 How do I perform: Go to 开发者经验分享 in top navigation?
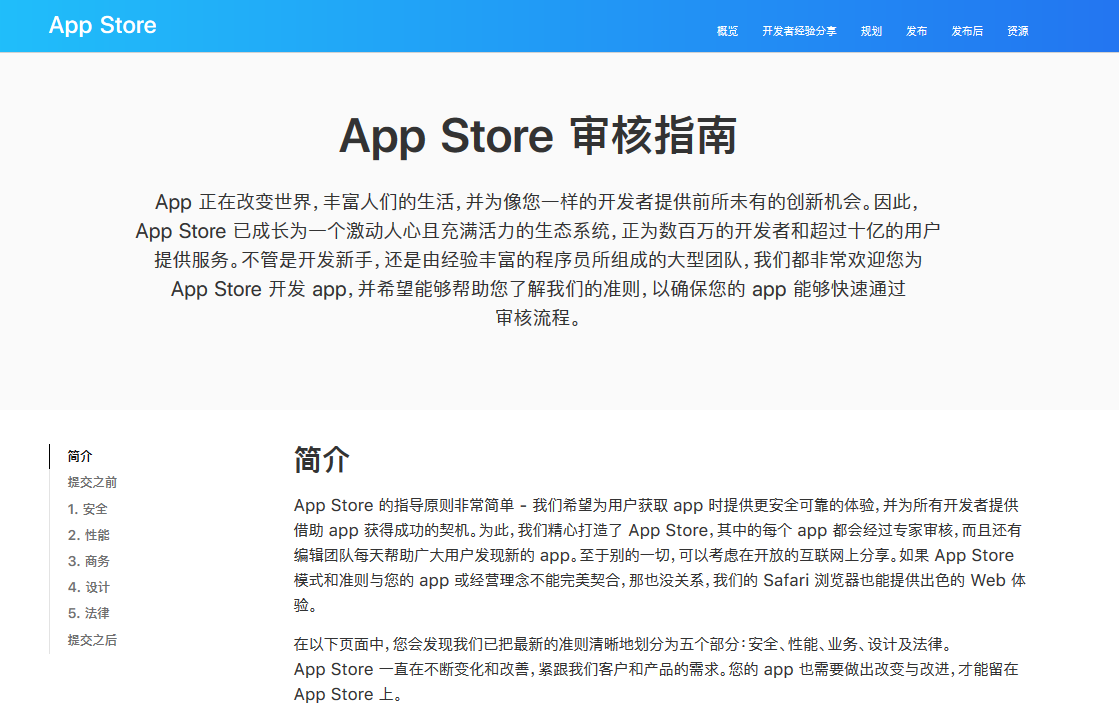(799, 31)
